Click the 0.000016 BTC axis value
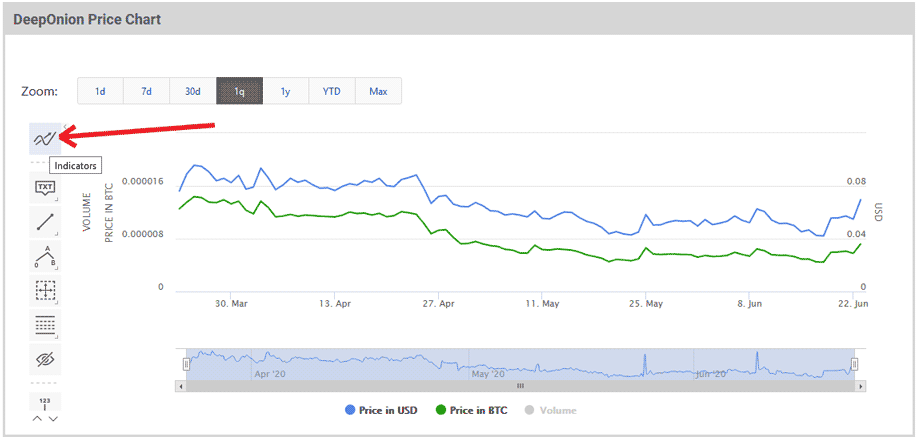The width and height of the screenshot is (917, 439). click(143, 182)
